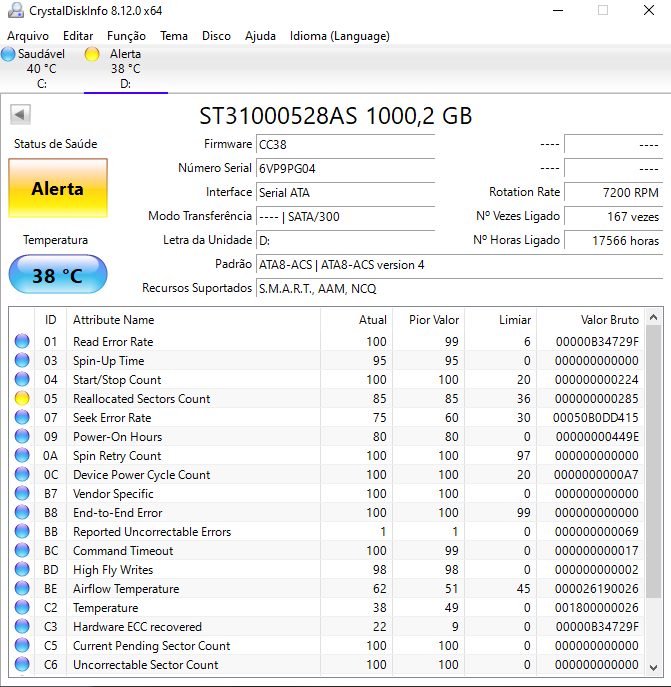Click the Valor Bruto column header
The image size is (671, 687).
(590, 320)
